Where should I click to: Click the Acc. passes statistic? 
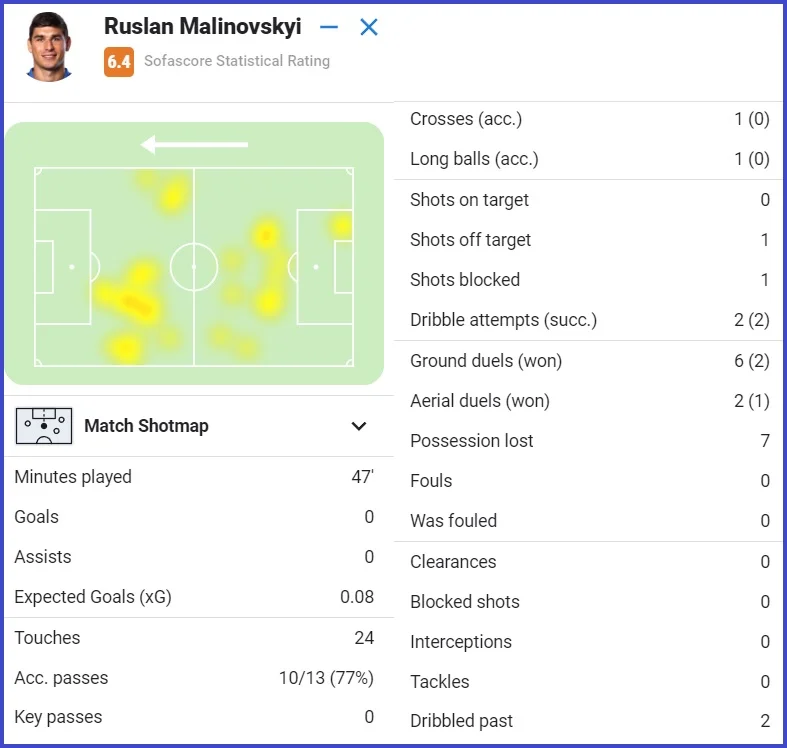(194, 678)
